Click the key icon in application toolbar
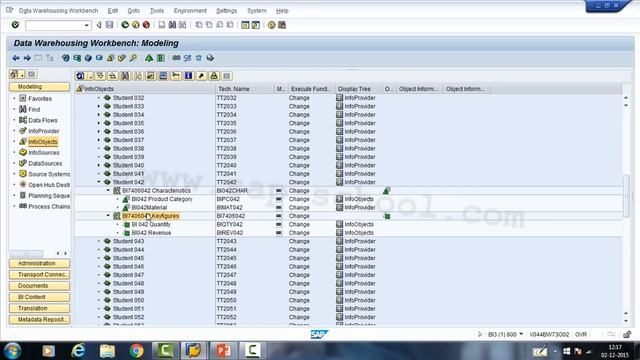The image size is (640, 360). tap(133, 58)
